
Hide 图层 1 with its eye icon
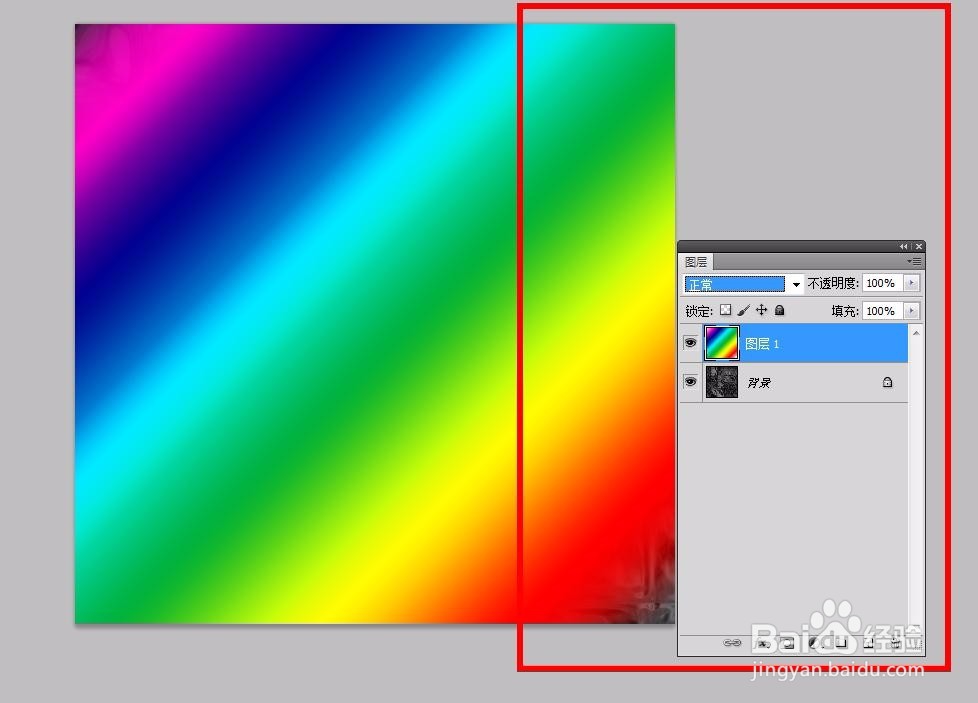click(x=690, y=343)
